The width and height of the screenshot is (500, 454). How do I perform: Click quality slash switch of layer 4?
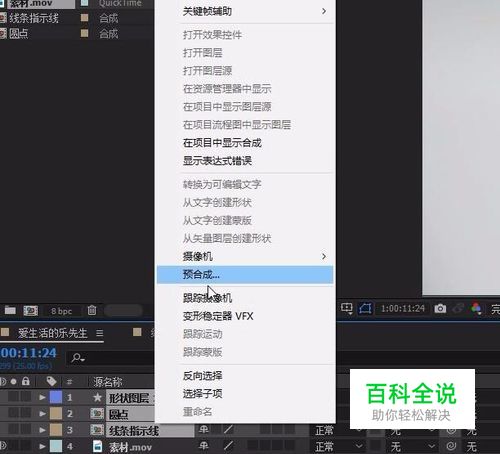pos(228,446)
